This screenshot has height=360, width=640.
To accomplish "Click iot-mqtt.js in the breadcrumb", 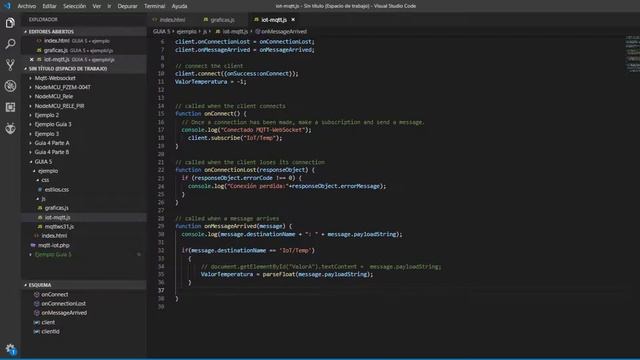I will 236,31.
